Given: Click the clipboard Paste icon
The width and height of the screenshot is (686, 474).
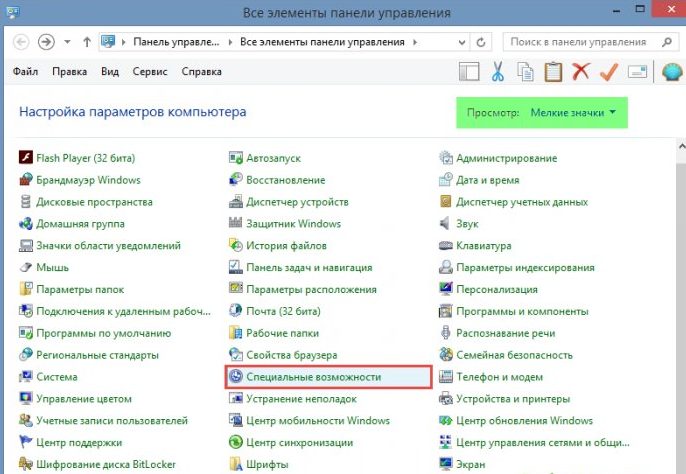Looking at the screenshot, I should 552,72.
